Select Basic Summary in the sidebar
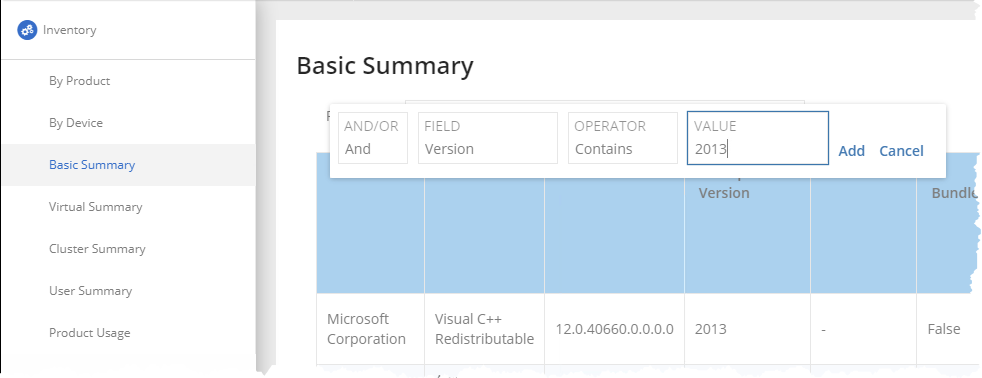The height and width of the screenshot is (378, 982). tap(92, 165)
